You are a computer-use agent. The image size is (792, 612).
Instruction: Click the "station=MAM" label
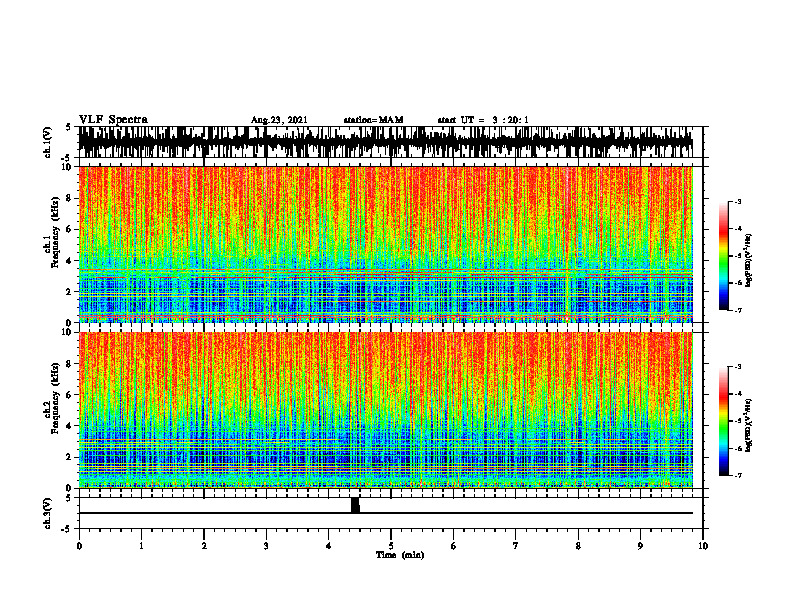point(373,120)
